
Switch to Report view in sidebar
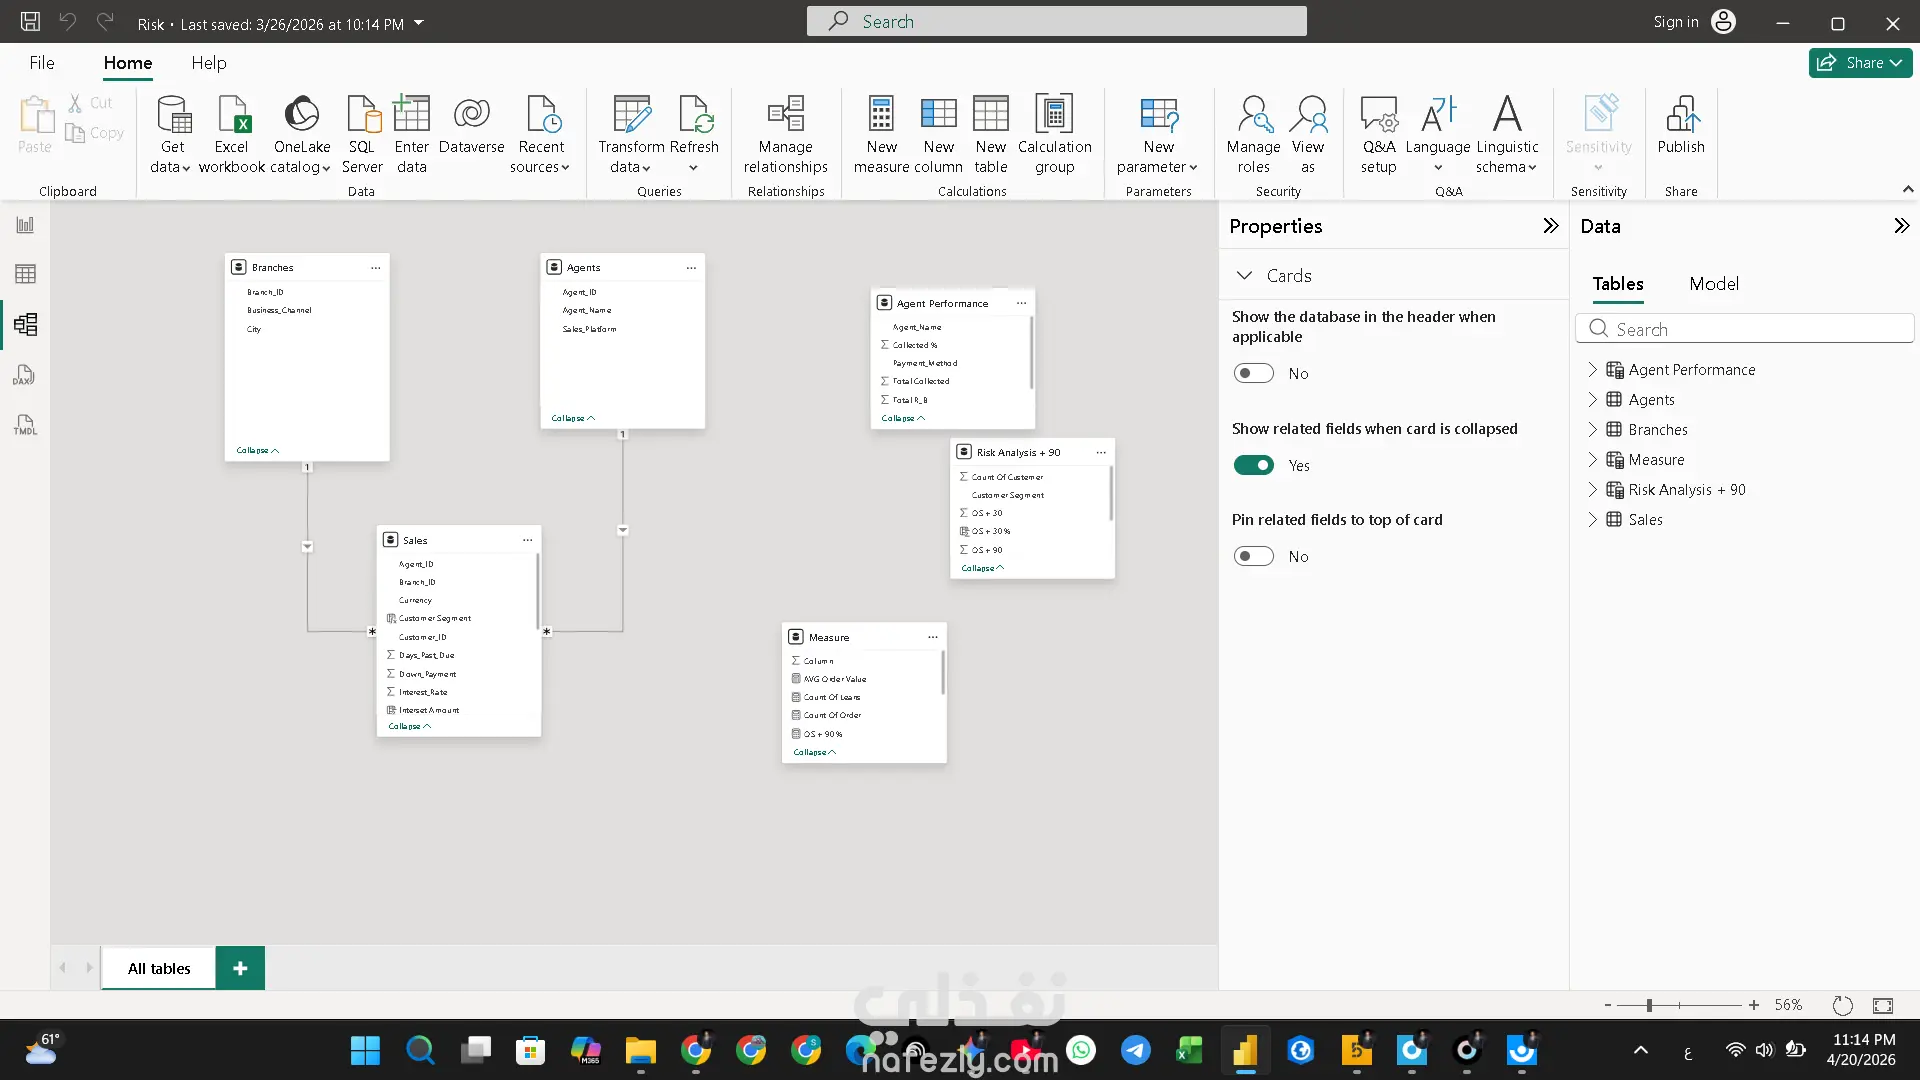(x=25, y=225)
